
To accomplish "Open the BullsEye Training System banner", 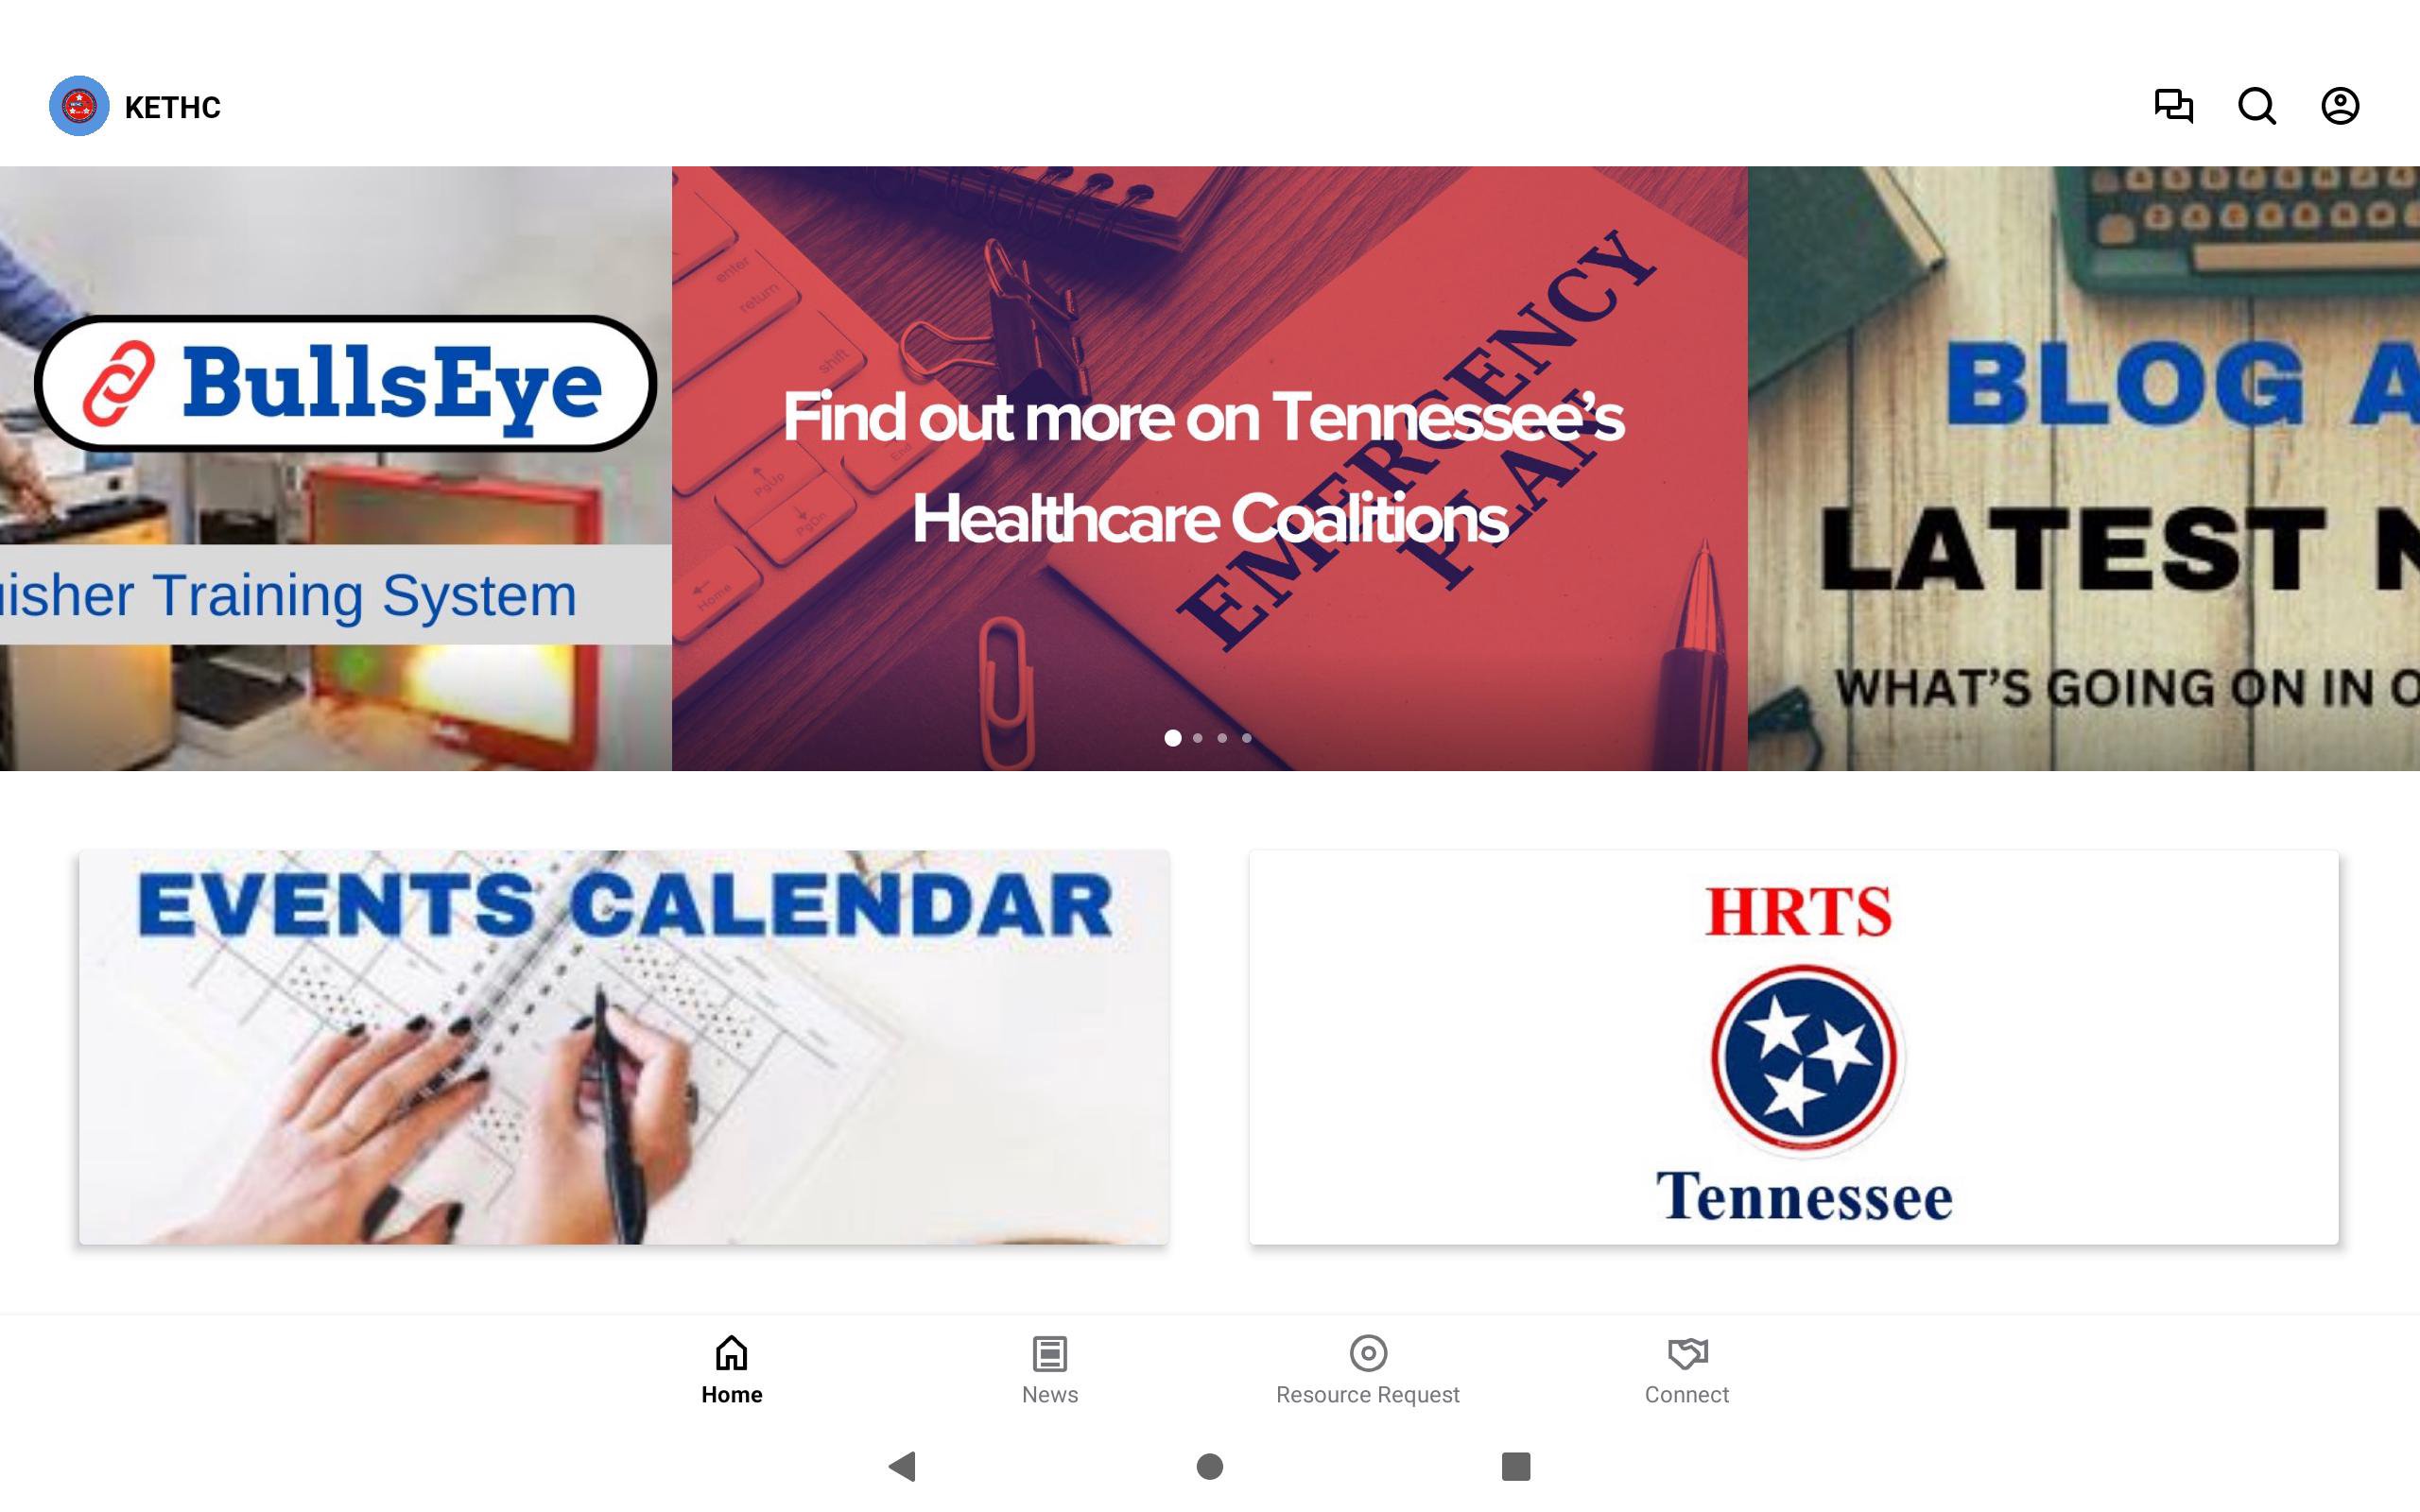I will [x=336, y=468].
